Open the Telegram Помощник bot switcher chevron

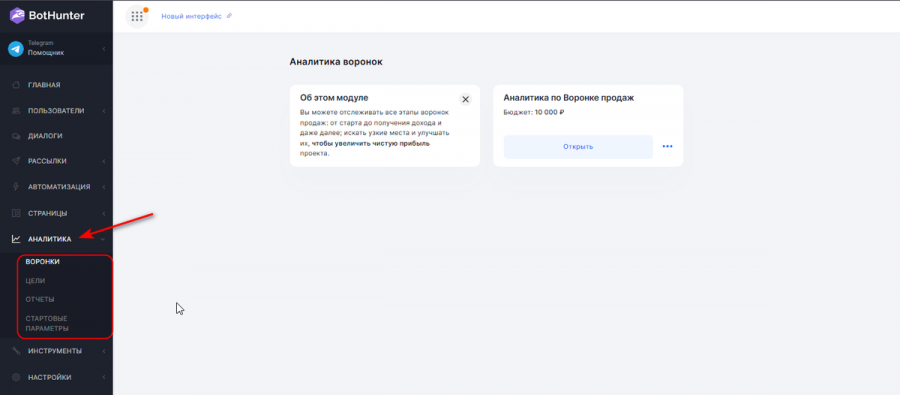click(x=104, y=49)
